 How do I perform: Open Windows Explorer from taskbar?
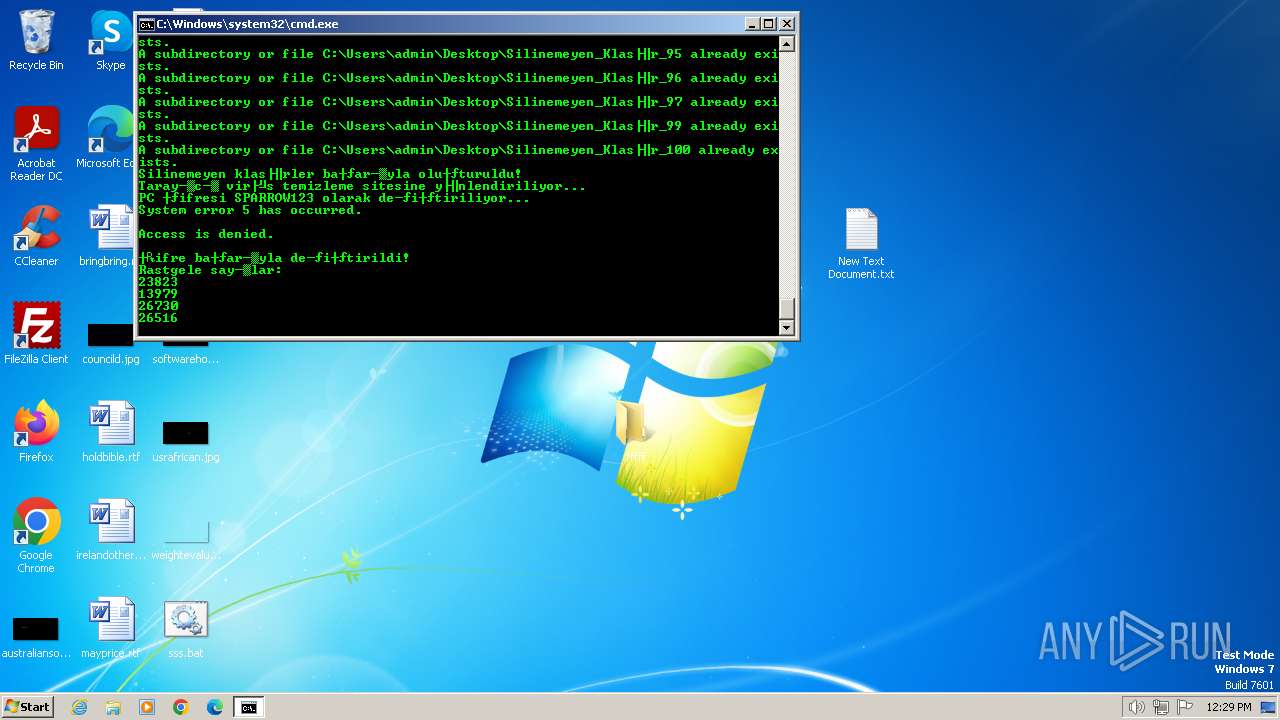click(x=113, y=707)
